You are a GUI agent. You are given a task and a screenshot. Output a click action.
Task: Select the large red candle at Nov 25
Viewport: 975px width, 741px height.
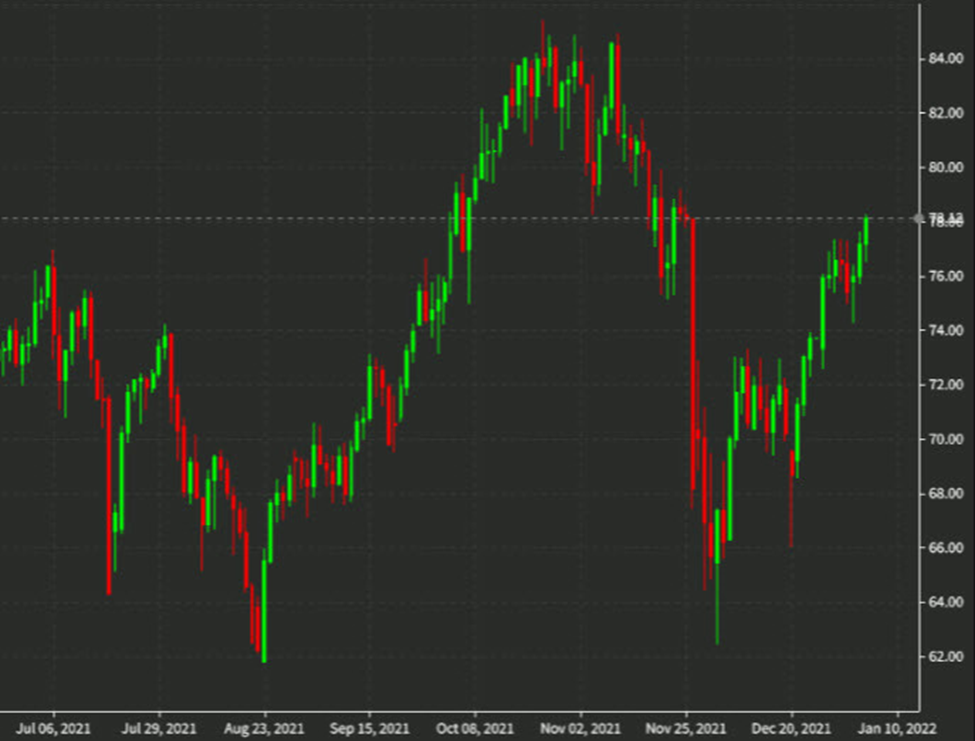[693, 354]
